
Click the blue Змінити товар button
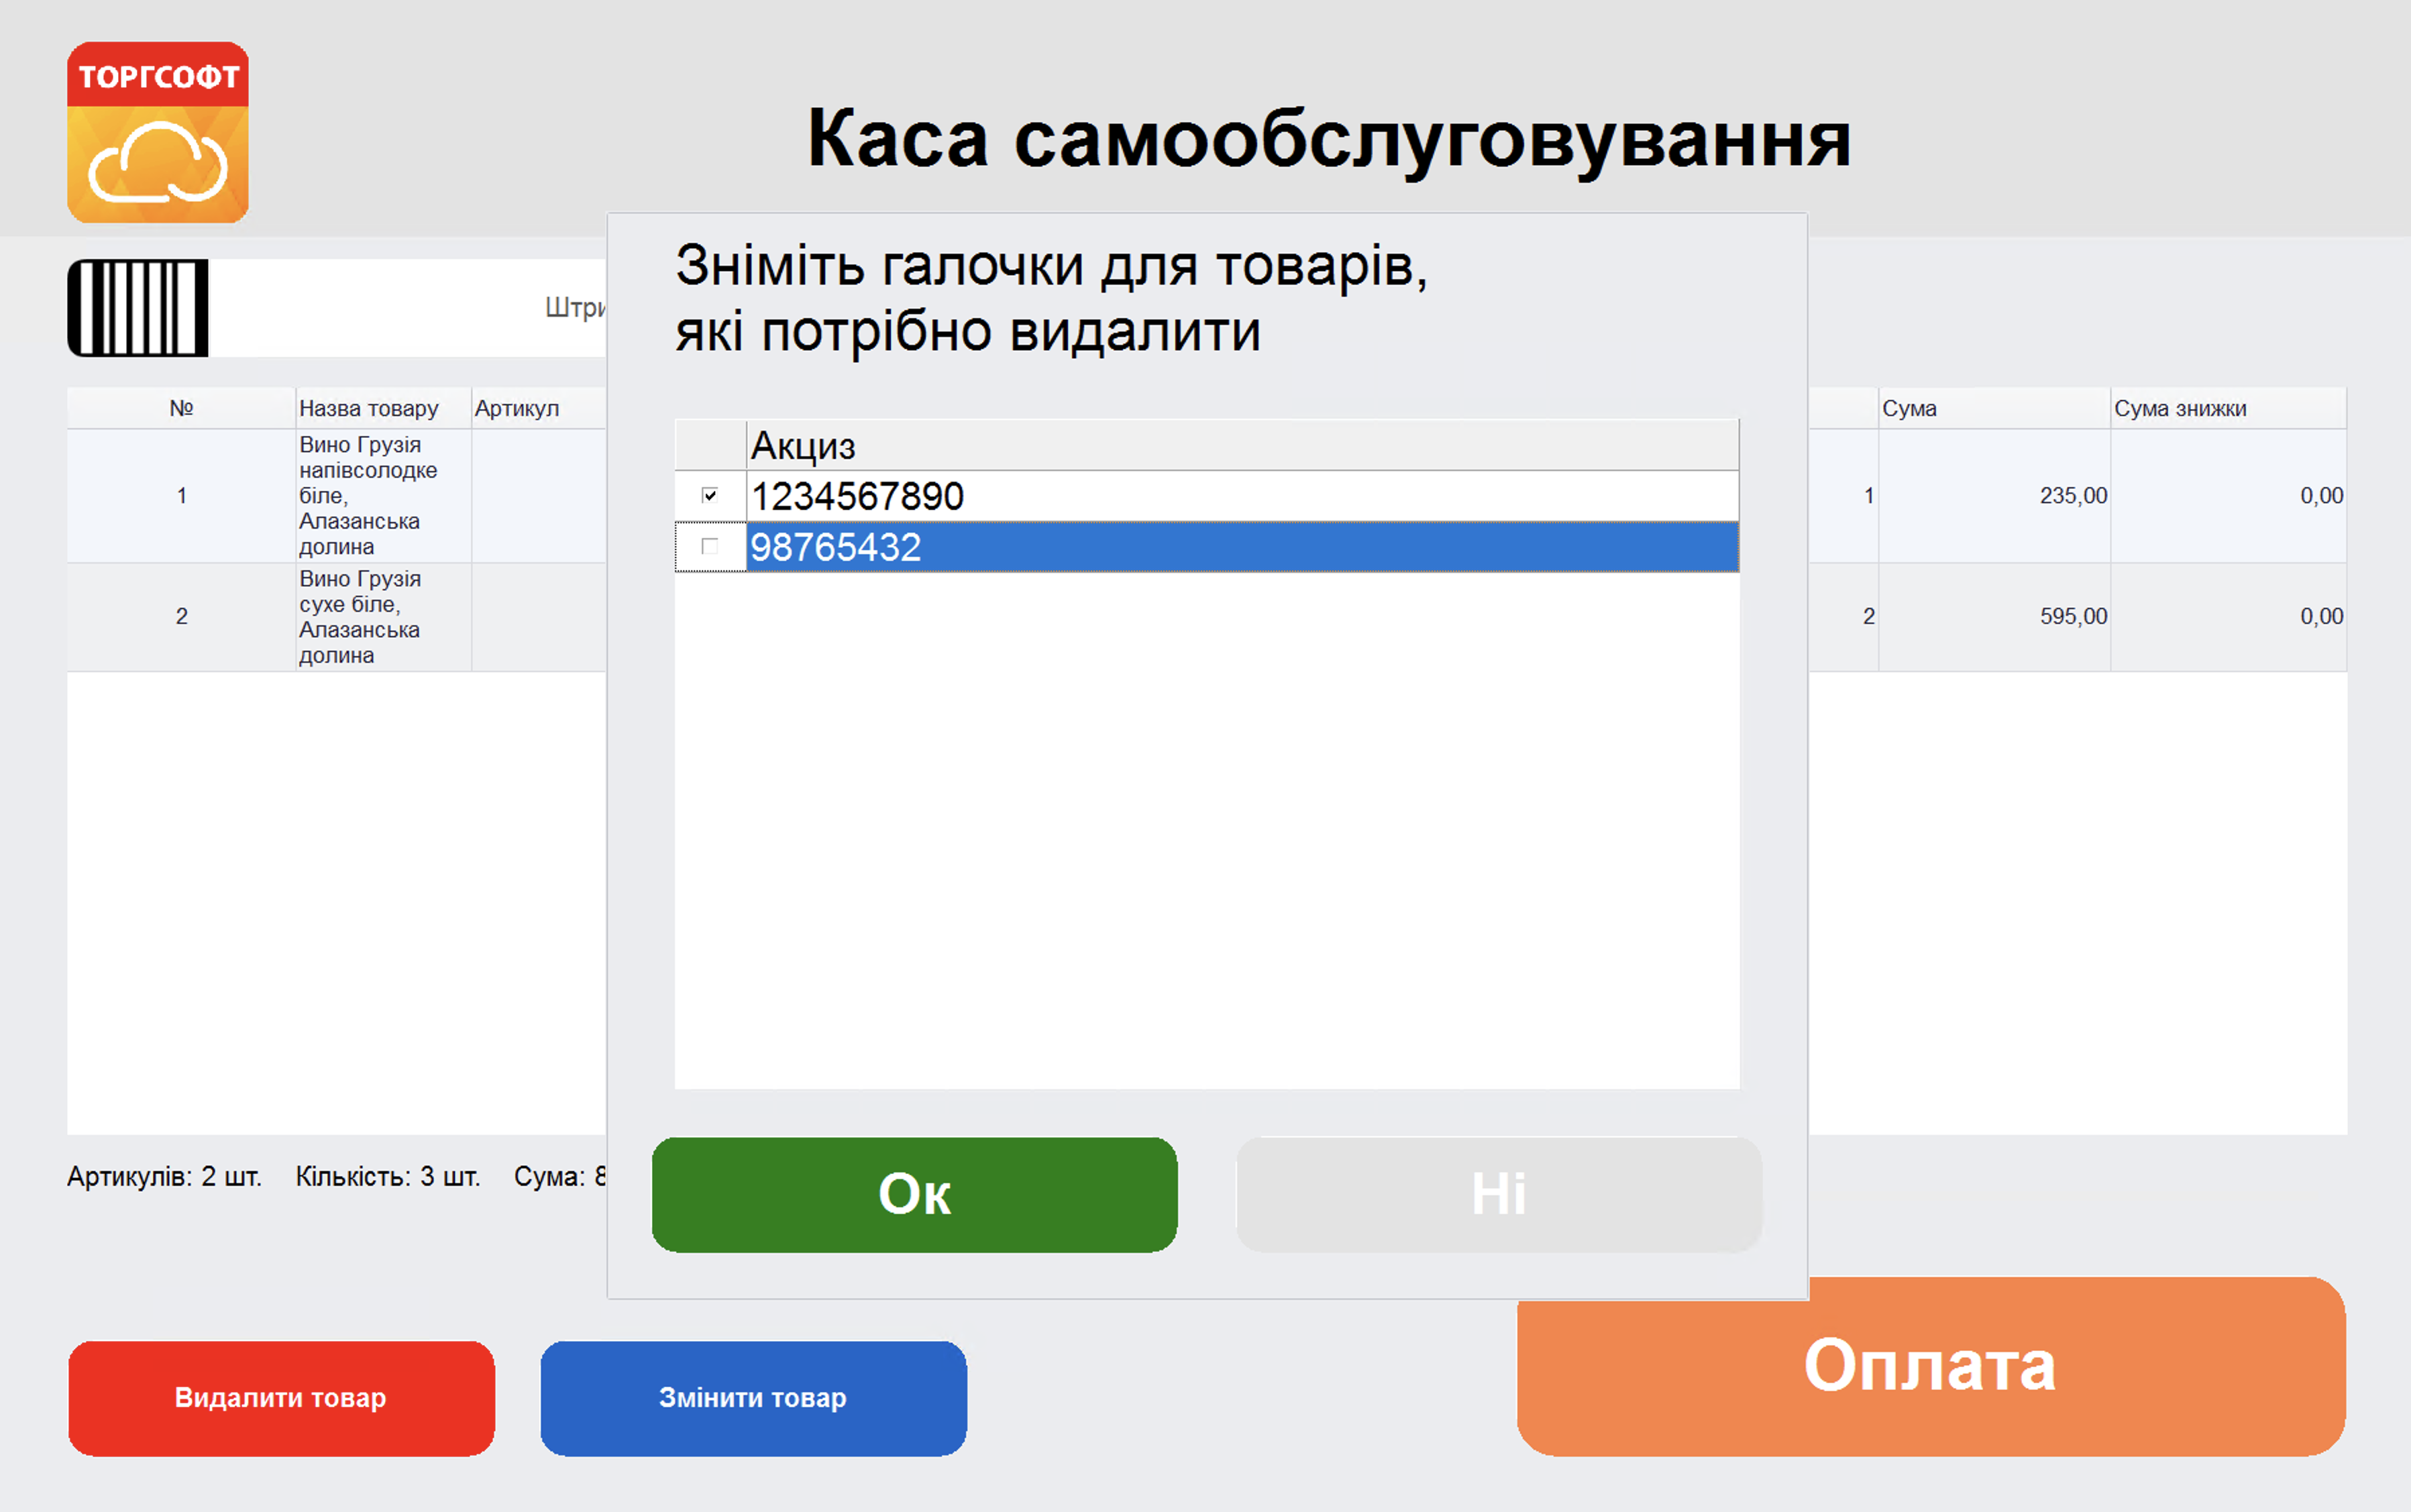click(x=753, y=1397)
